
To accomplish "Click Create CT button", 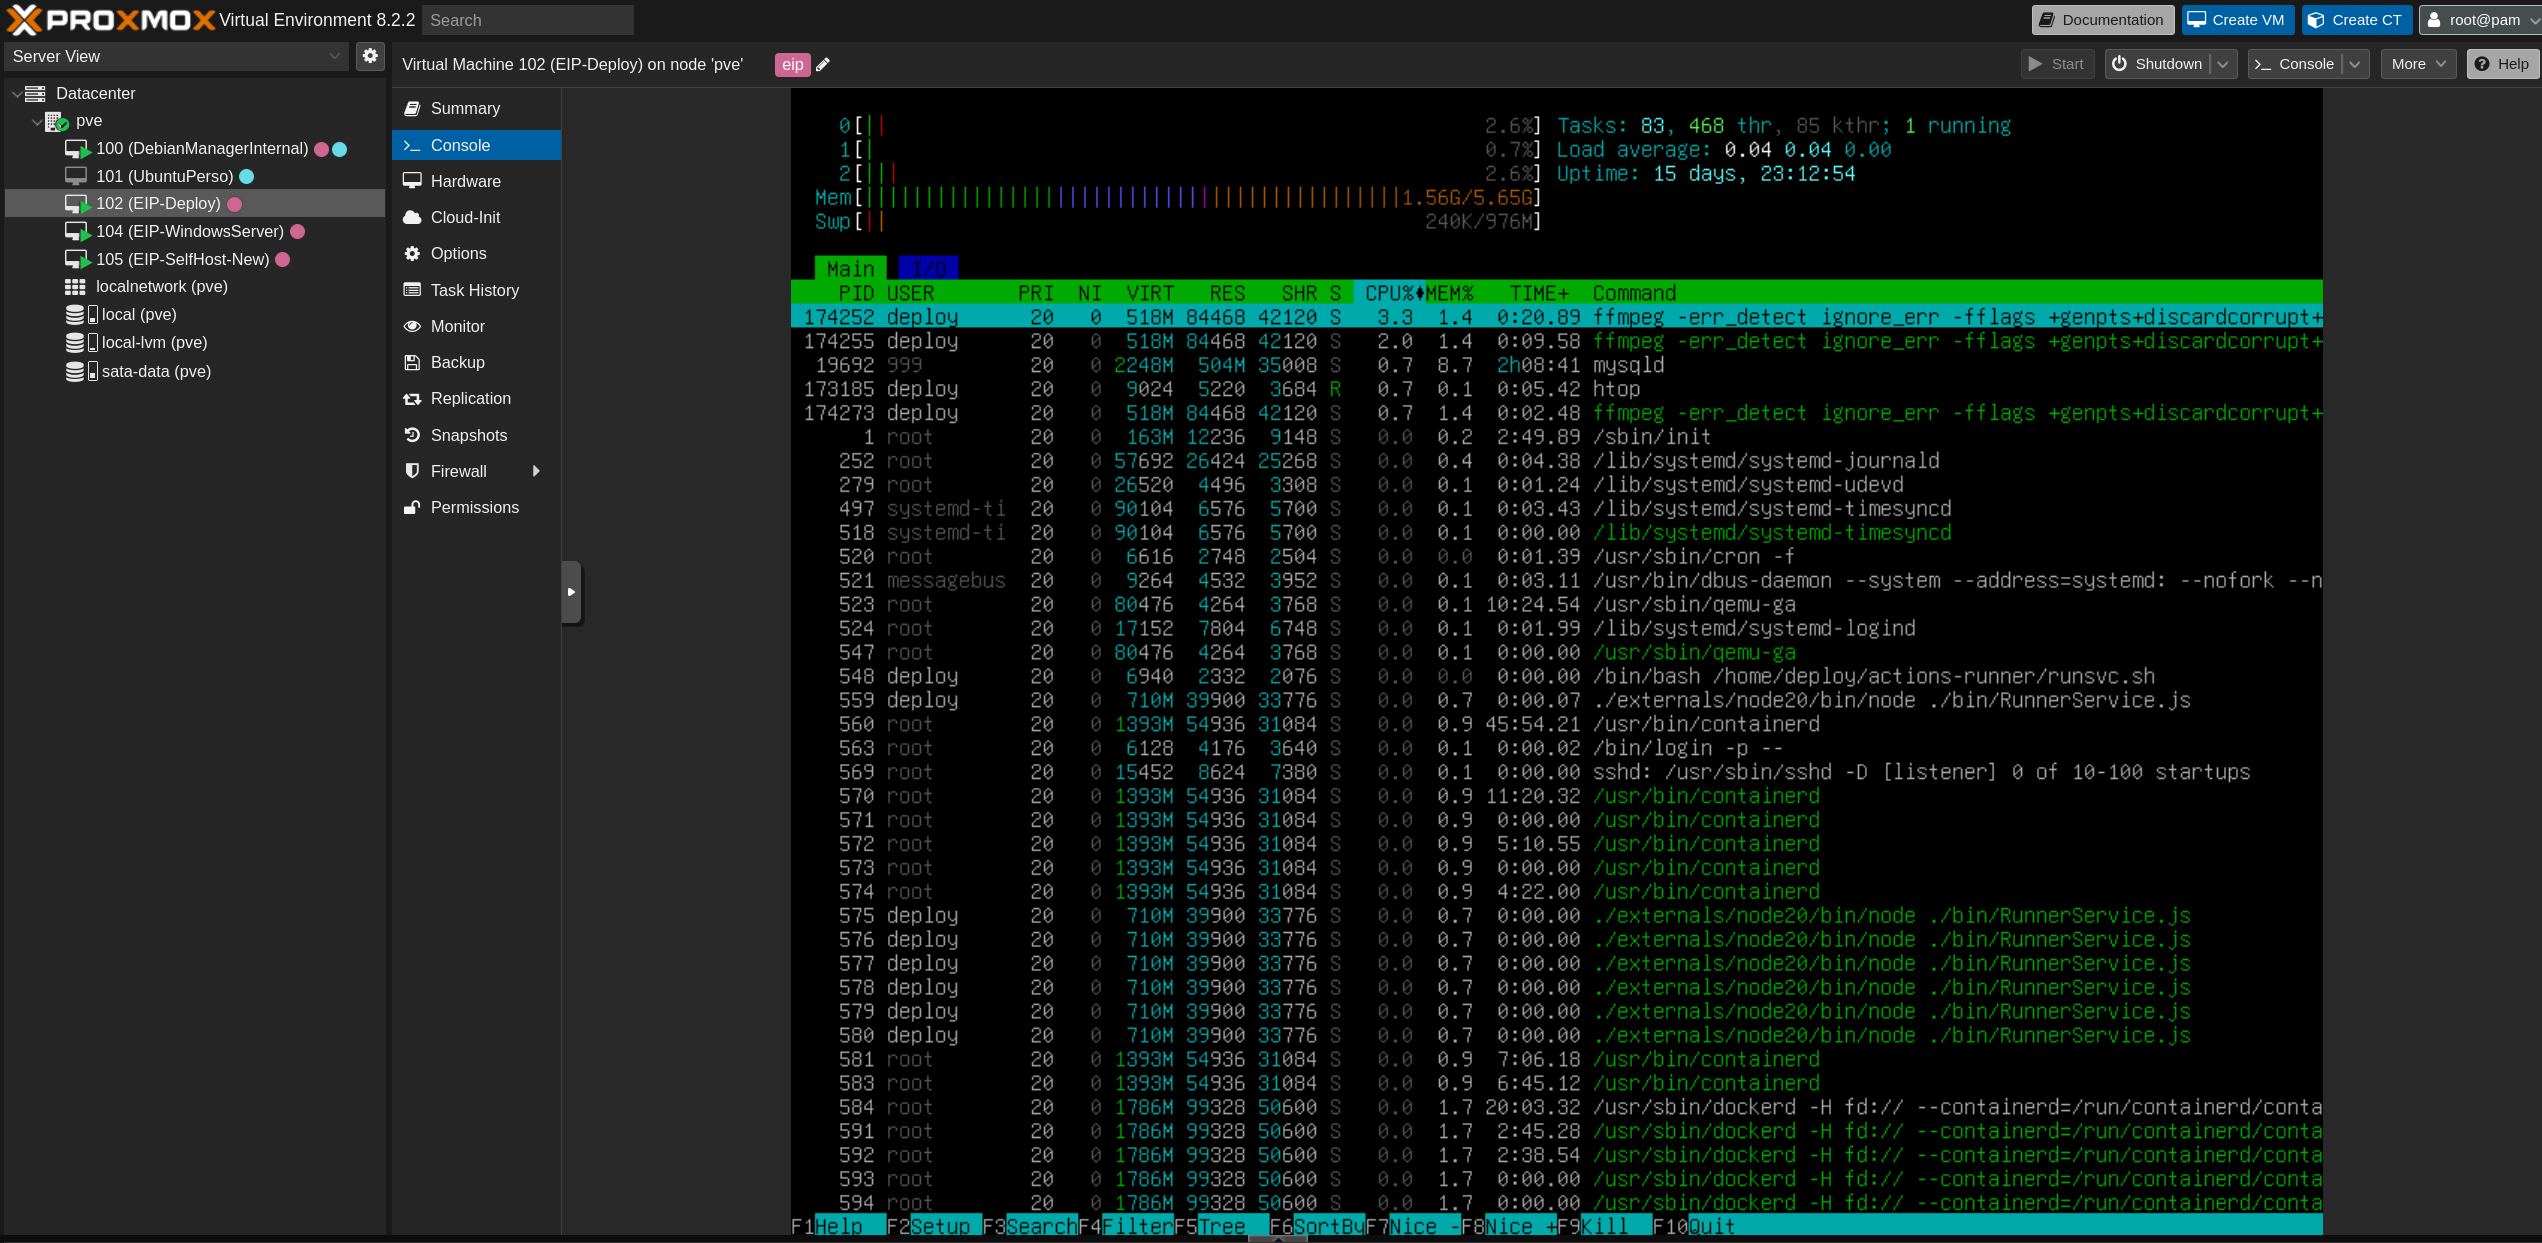I will point(2355,20).
